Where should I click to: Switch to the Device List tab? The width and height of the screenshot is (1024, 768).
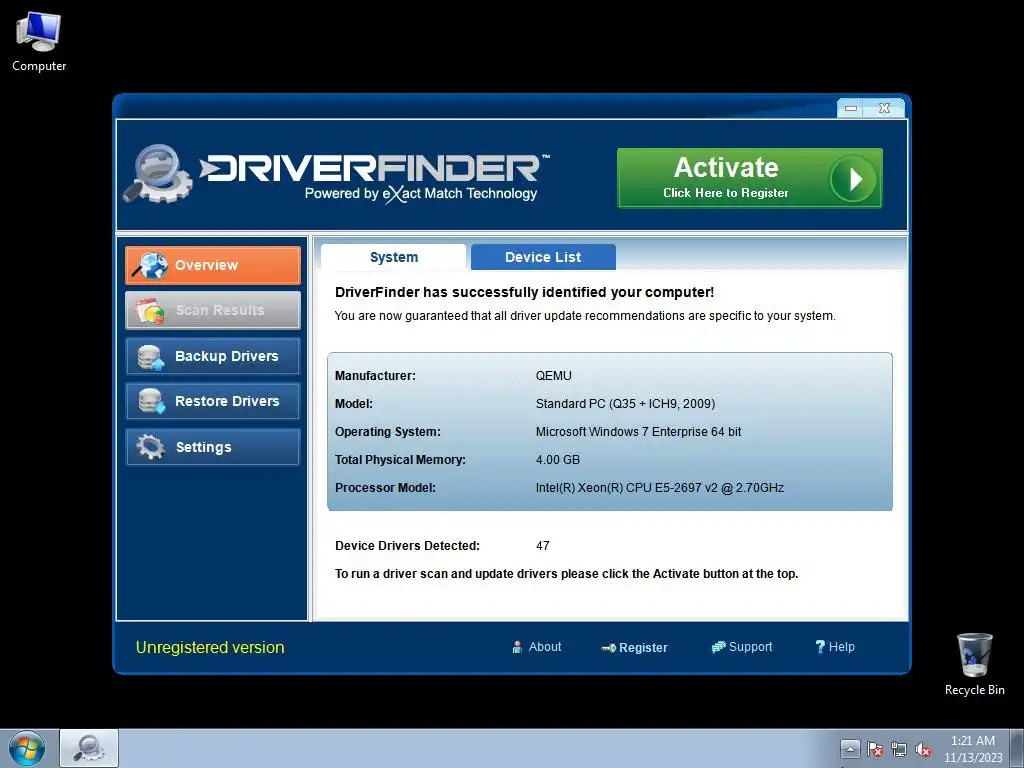tap(543, 257)
